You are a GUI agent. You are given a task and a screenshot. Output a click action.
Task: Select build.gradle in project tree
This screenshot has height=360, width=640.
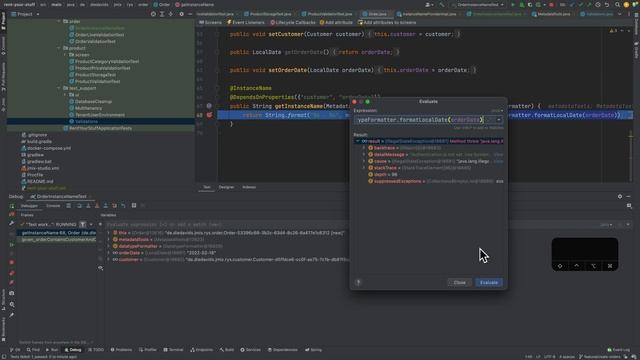[39, 142]
